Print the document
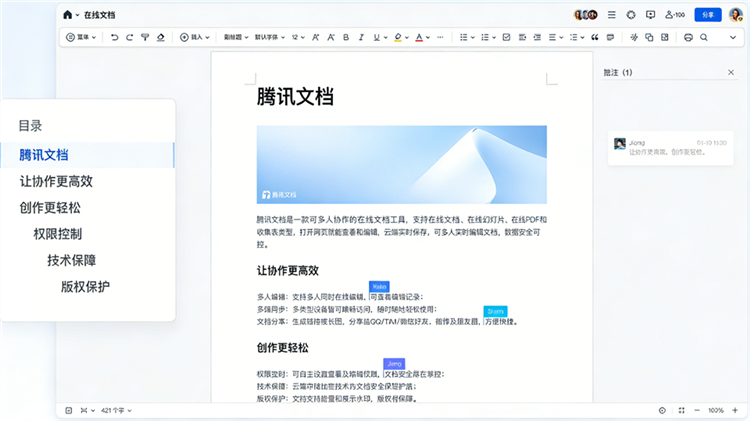This screenshot has width=750, height=421. coord(688,37)
